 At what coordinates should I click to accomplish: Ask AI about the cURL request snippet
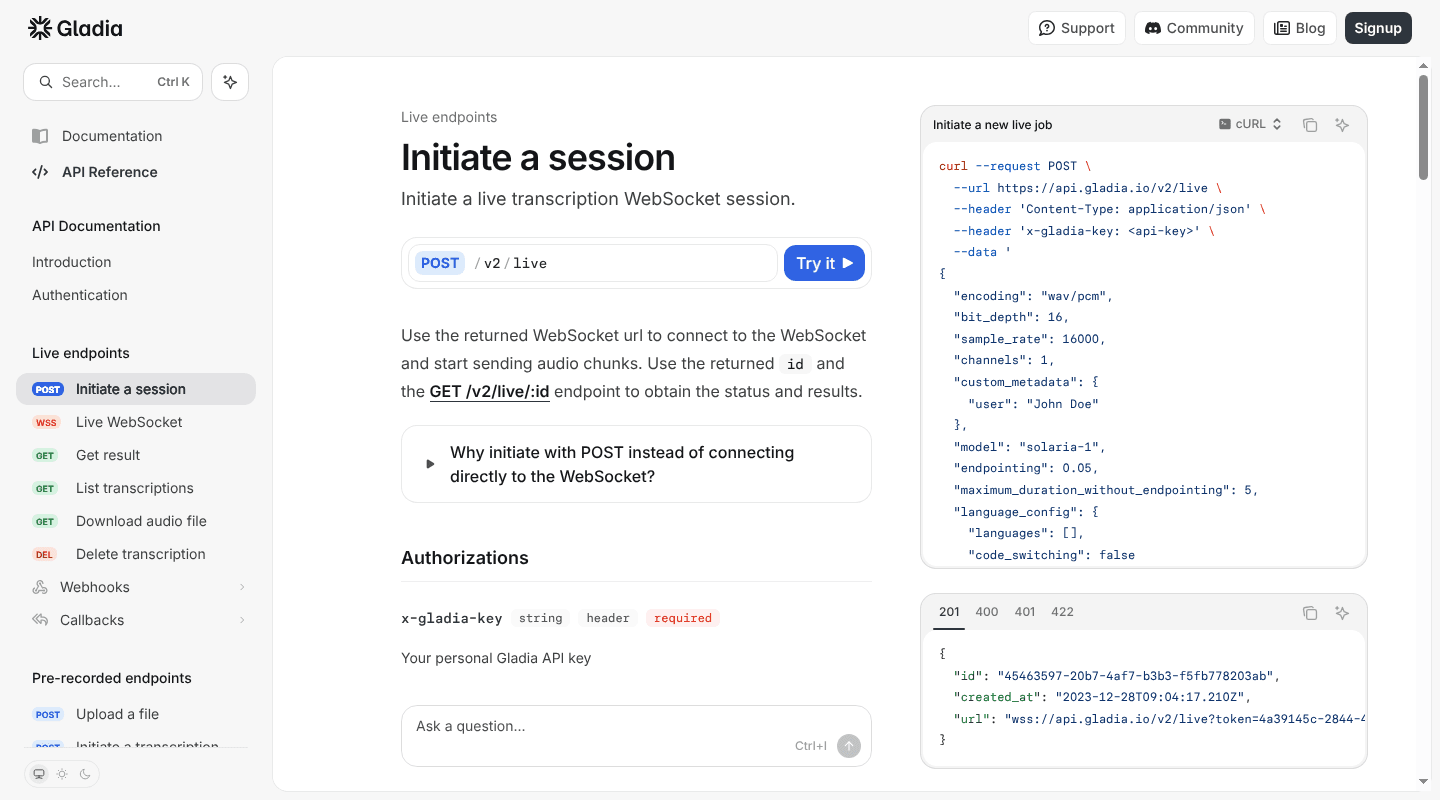[x=1342, y=125]
